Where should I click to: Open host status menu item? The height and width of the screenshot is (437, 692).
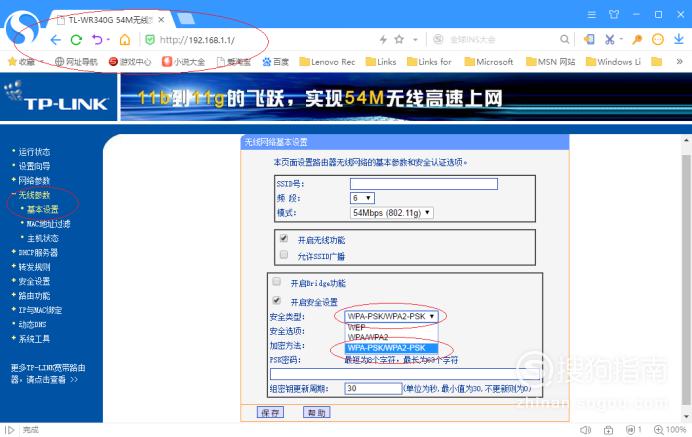[42, 238]
